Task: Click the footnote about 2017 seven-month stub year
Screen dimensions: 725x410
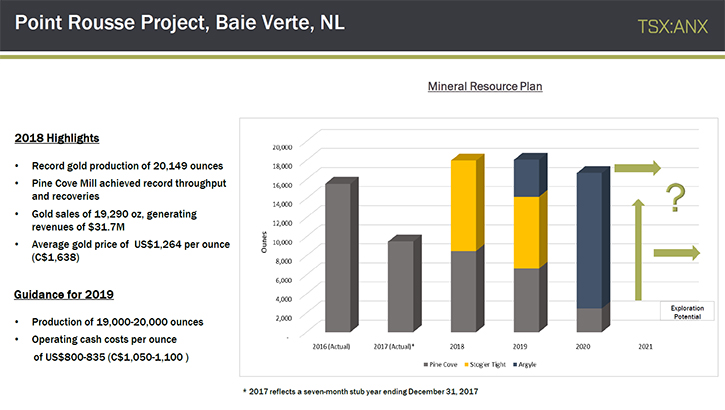Action: tap(361, 392)
